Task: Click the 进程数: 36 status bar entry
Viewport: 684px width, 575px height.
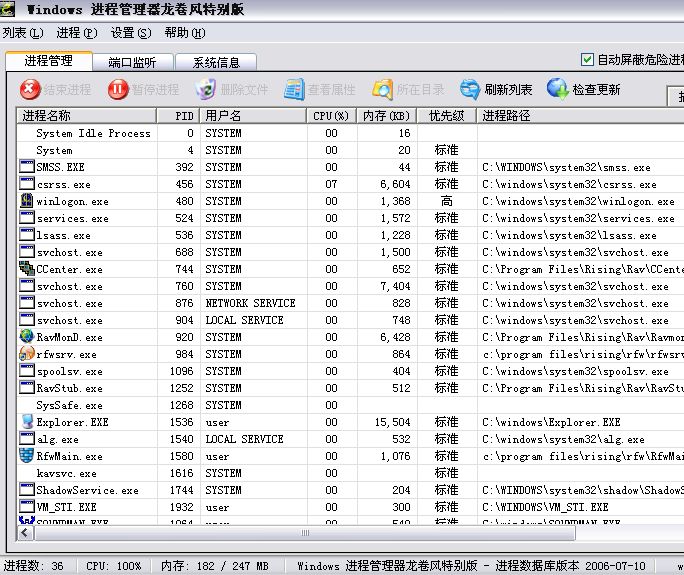Action: (x=34, y=566)
